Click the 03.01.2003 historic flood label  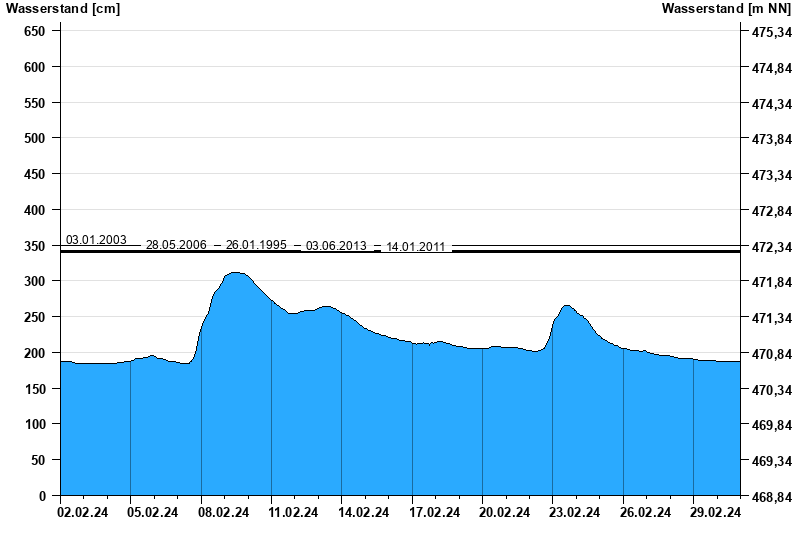(x=96, y=240)
